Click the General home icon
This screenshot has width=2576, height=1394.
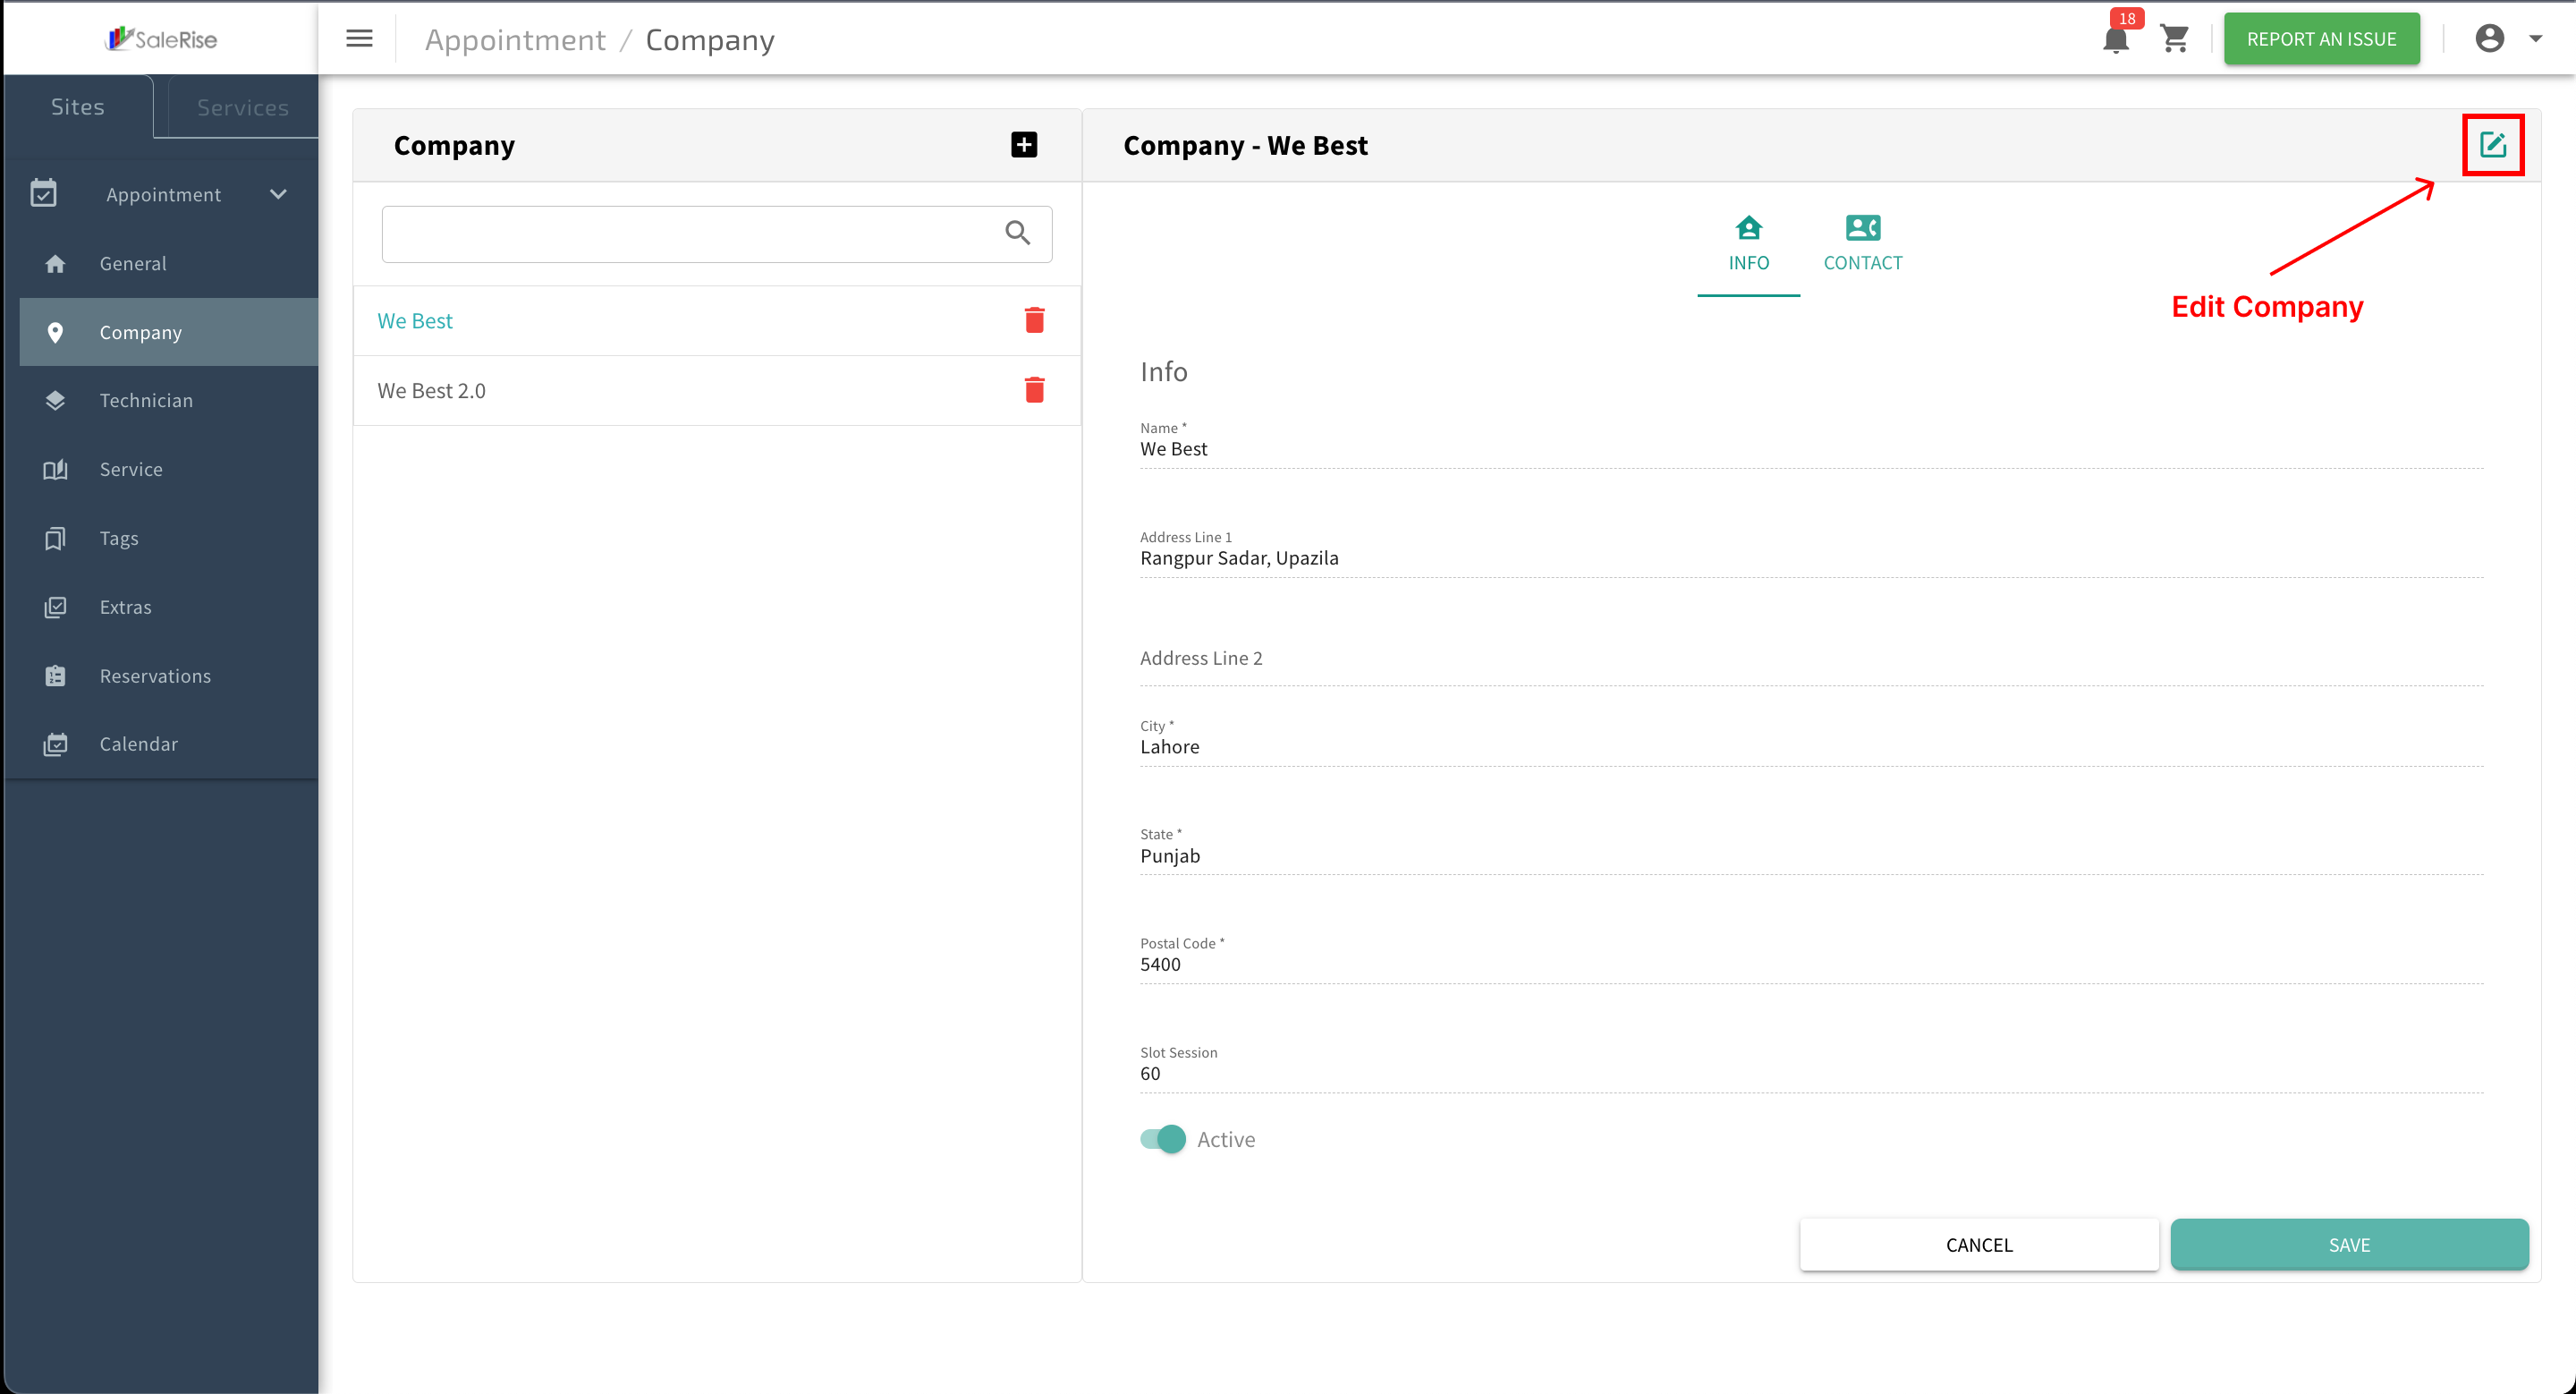point(55,263)
